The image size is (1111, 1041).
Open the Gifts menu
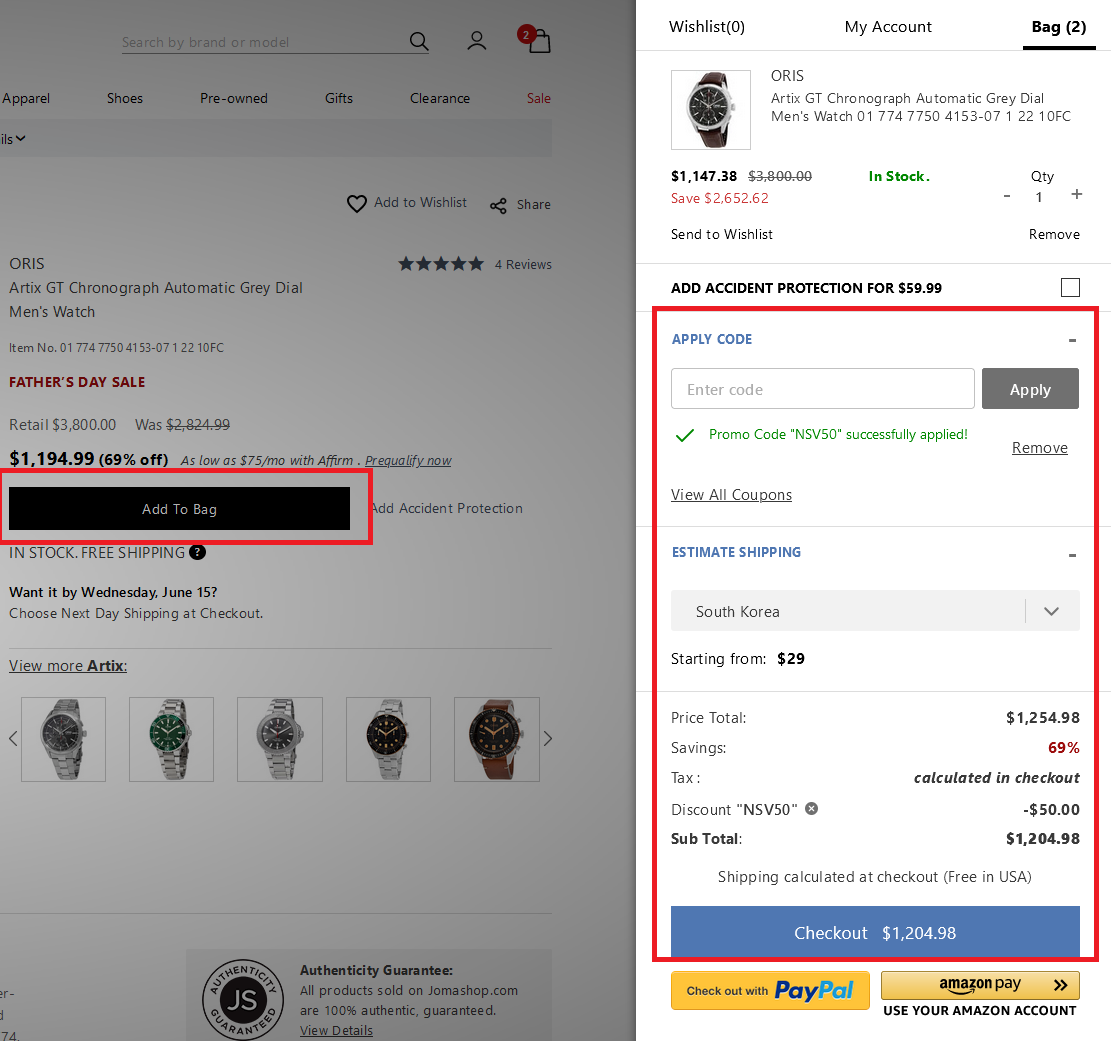click(339, 99)
